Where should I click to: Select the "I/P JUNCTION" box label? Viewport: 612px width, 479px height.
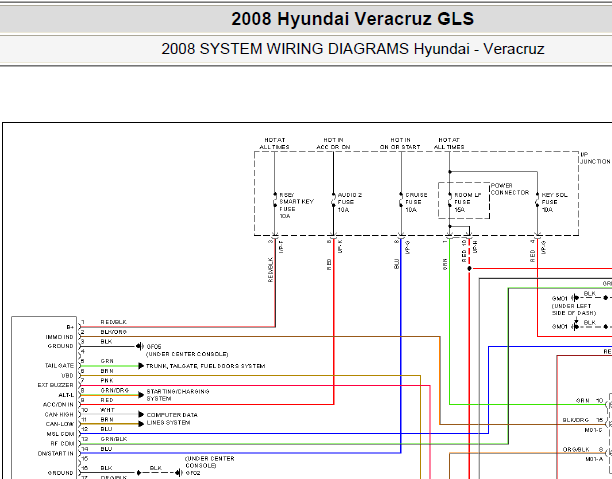pyautogui.click(x=595, y=158)
